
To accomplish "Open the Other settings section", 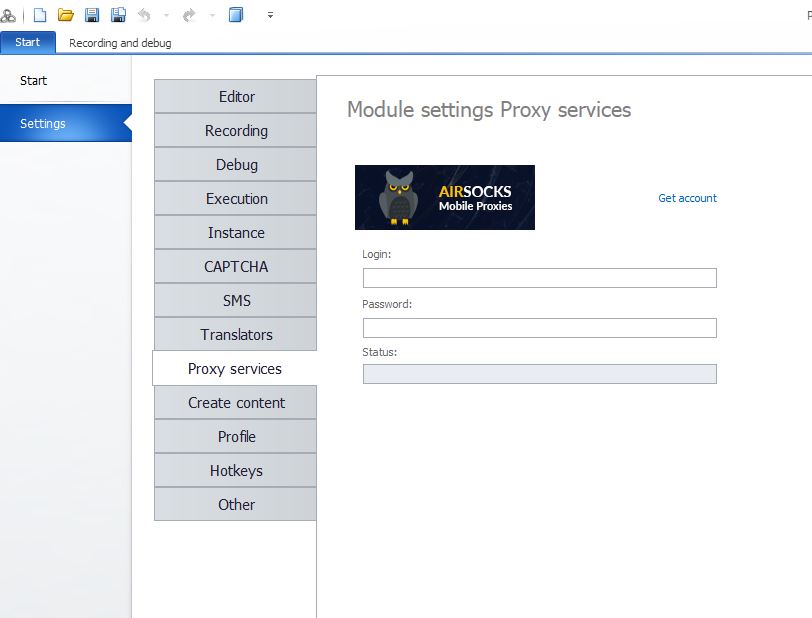I will coord(235,505).
